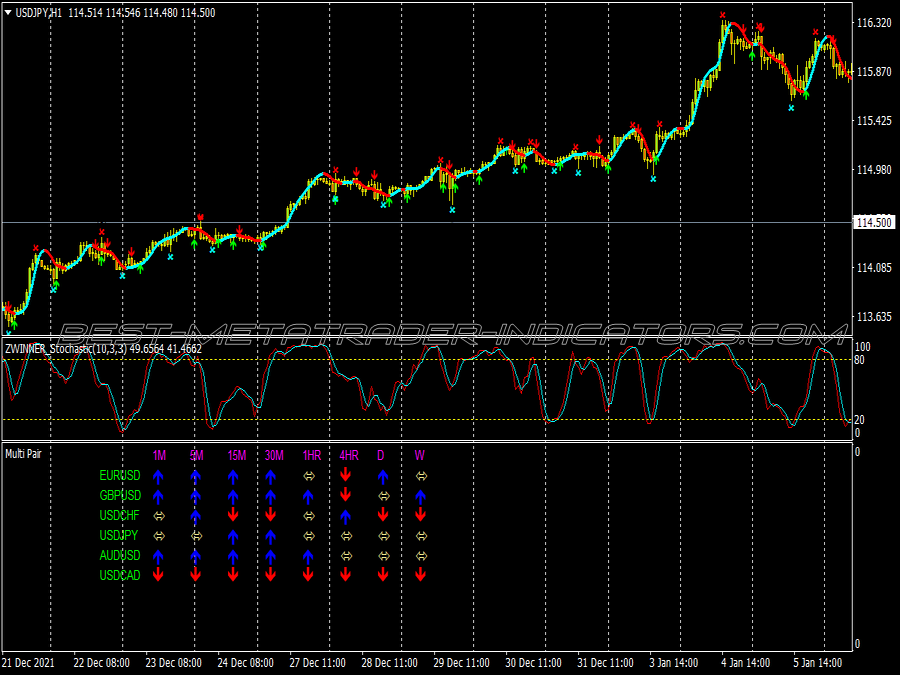Click AUDUSD 1M blue up arrow
This screenshot has height=675, width=900.
point(158,556)
